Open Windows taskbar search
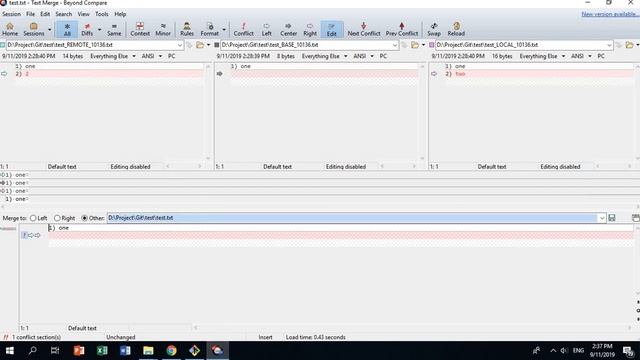 tap(32, 351)
